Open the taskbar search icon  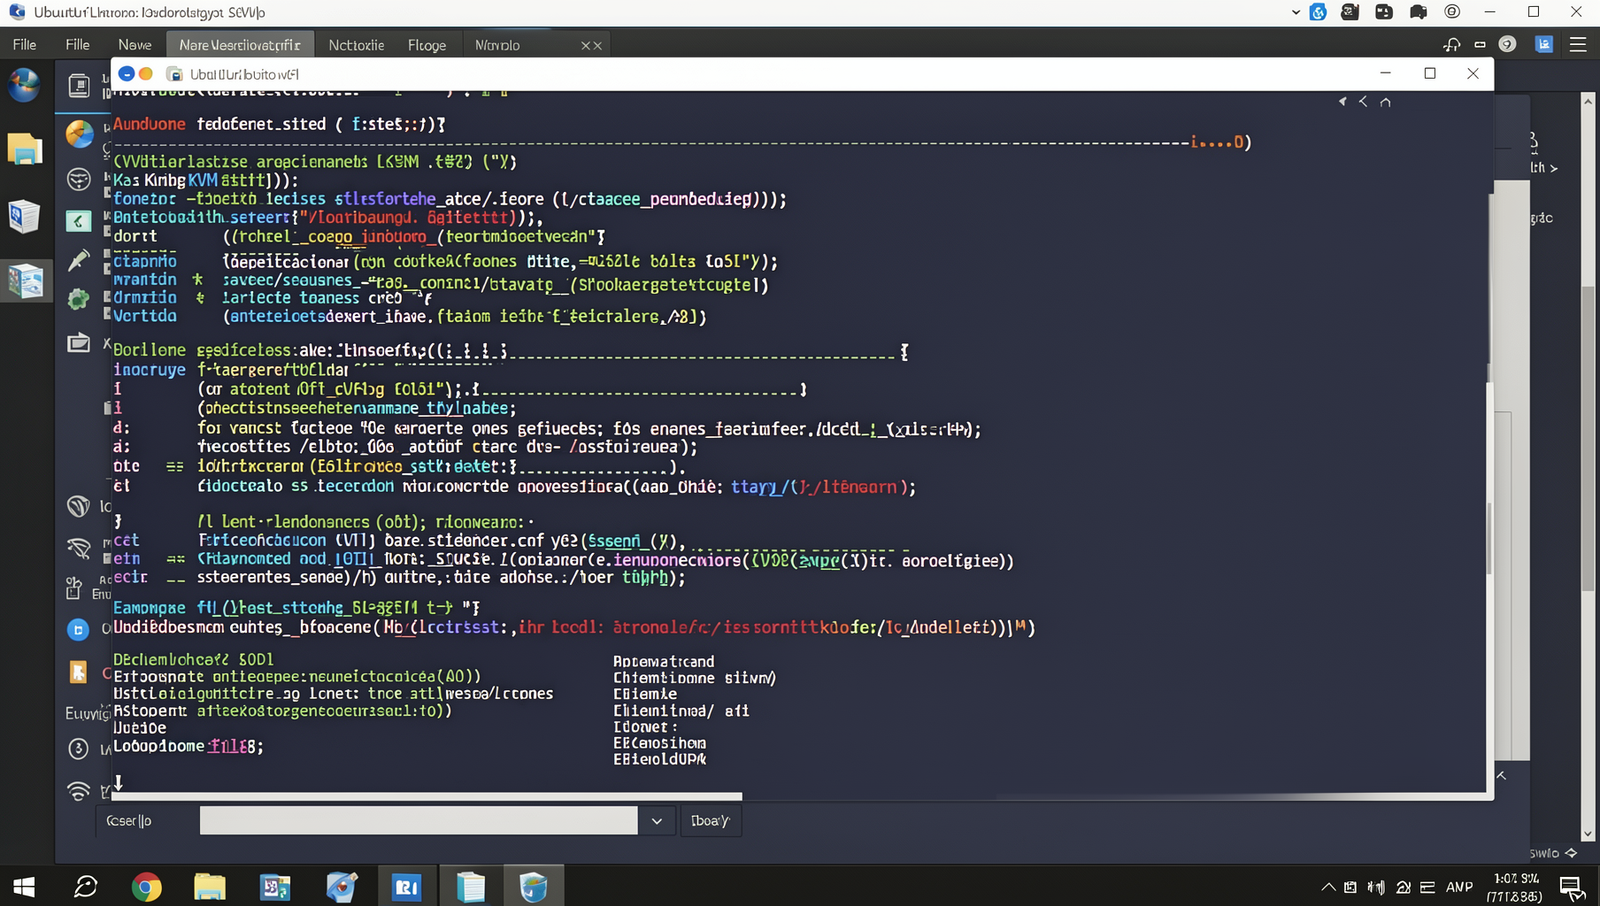pyautogui.click(x=86, y=887)
